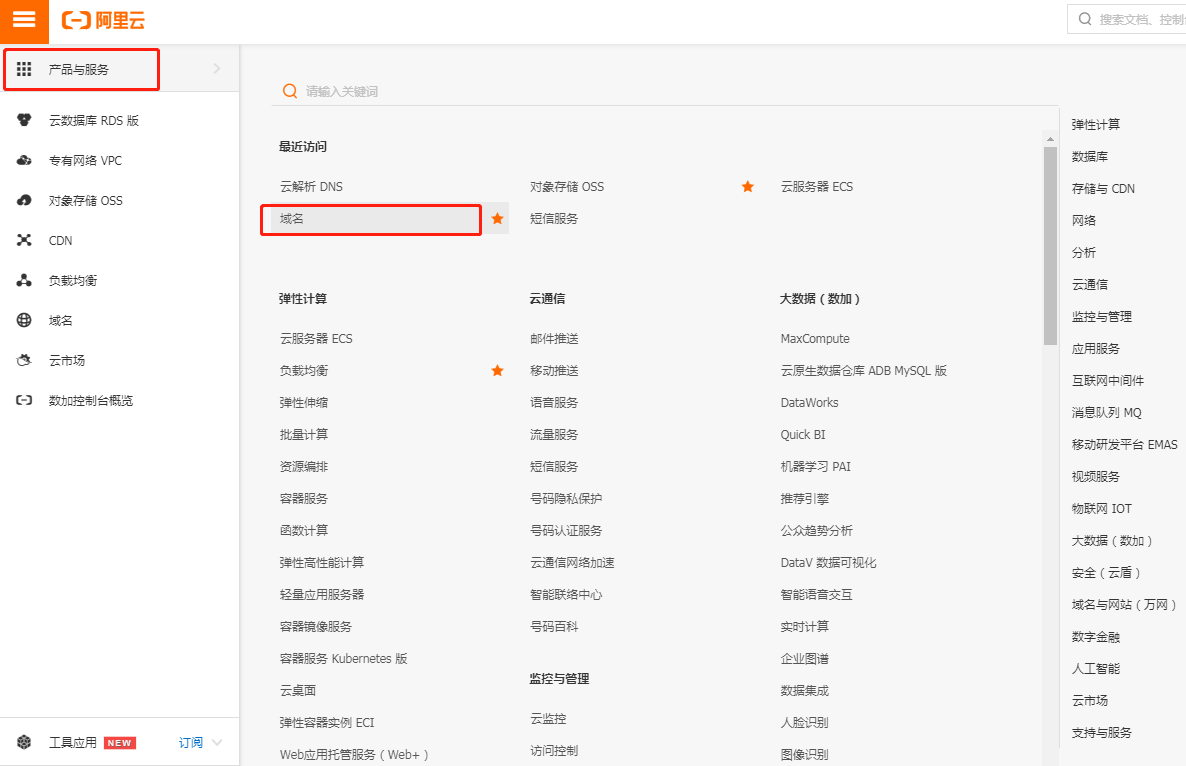Image resolution: width=1186 pixels, height=766 pixels.
Task: Click the 云市场 sidebar icon
Action: click(x=24, y=360)
